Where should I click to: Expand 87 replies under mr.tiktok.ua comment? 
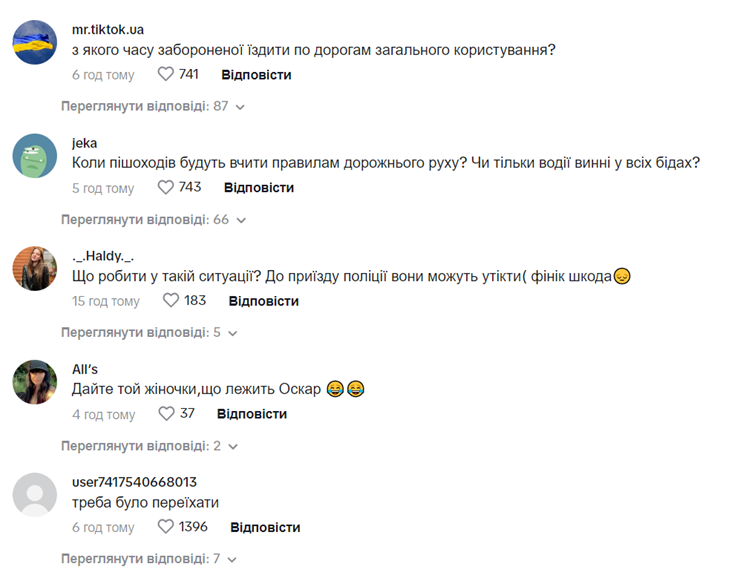(x=152, y=105)
